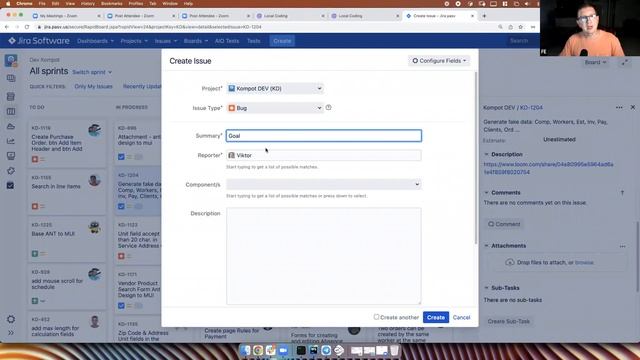
Task: Open the Component/s dropdown
Action: tap(324, 184)
